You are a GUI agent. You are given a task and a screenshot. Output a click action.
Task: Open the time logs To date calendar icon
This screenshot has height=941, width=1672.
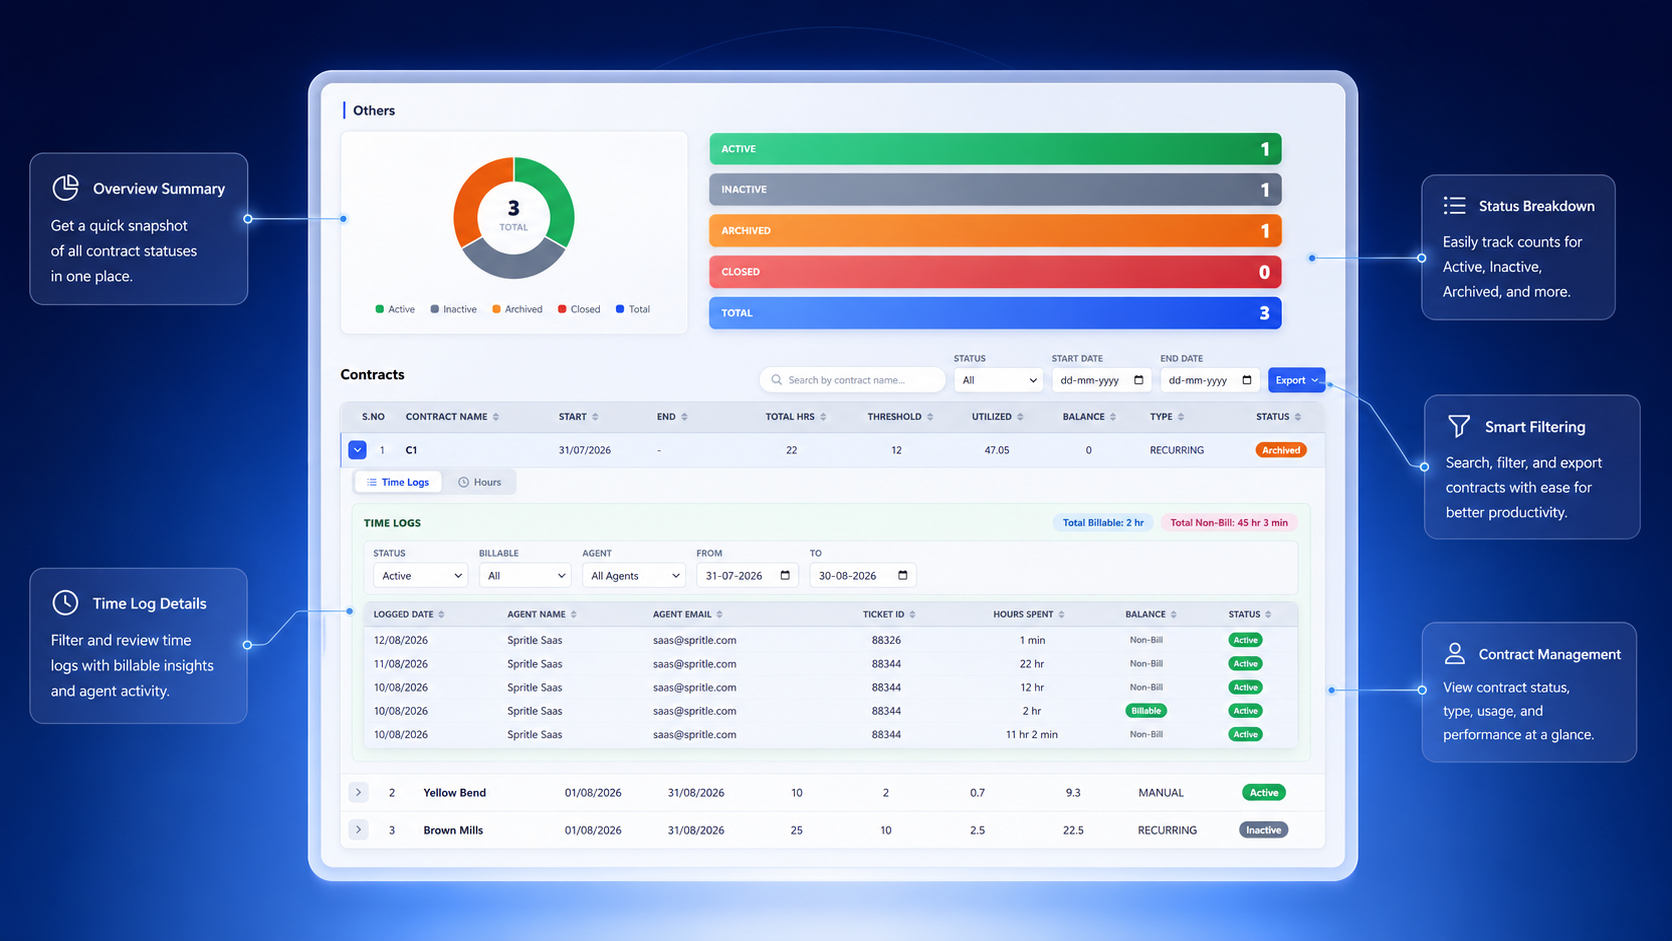pyautogui.click(x=903, y=575)
